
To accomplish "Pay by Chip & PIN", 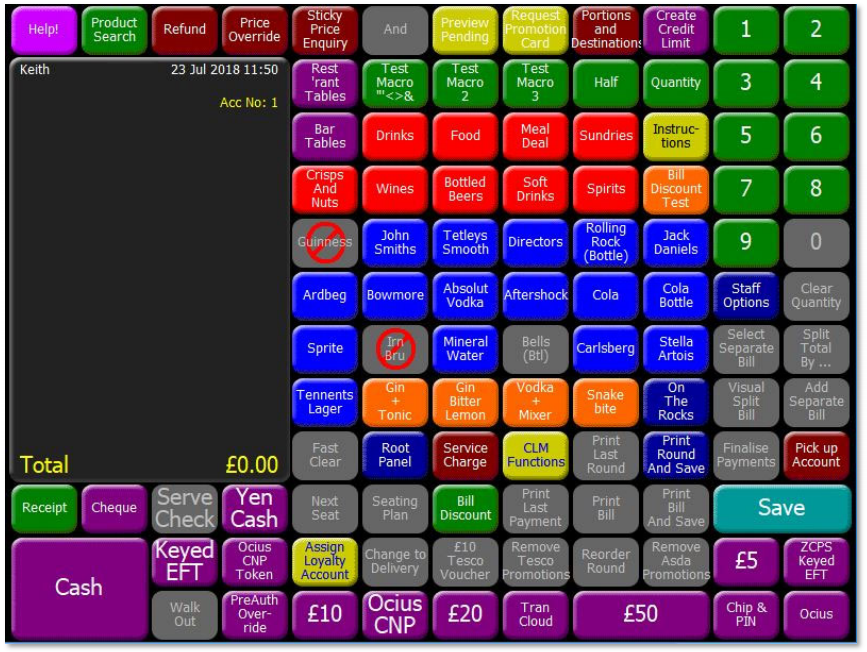I will (746, 614).
